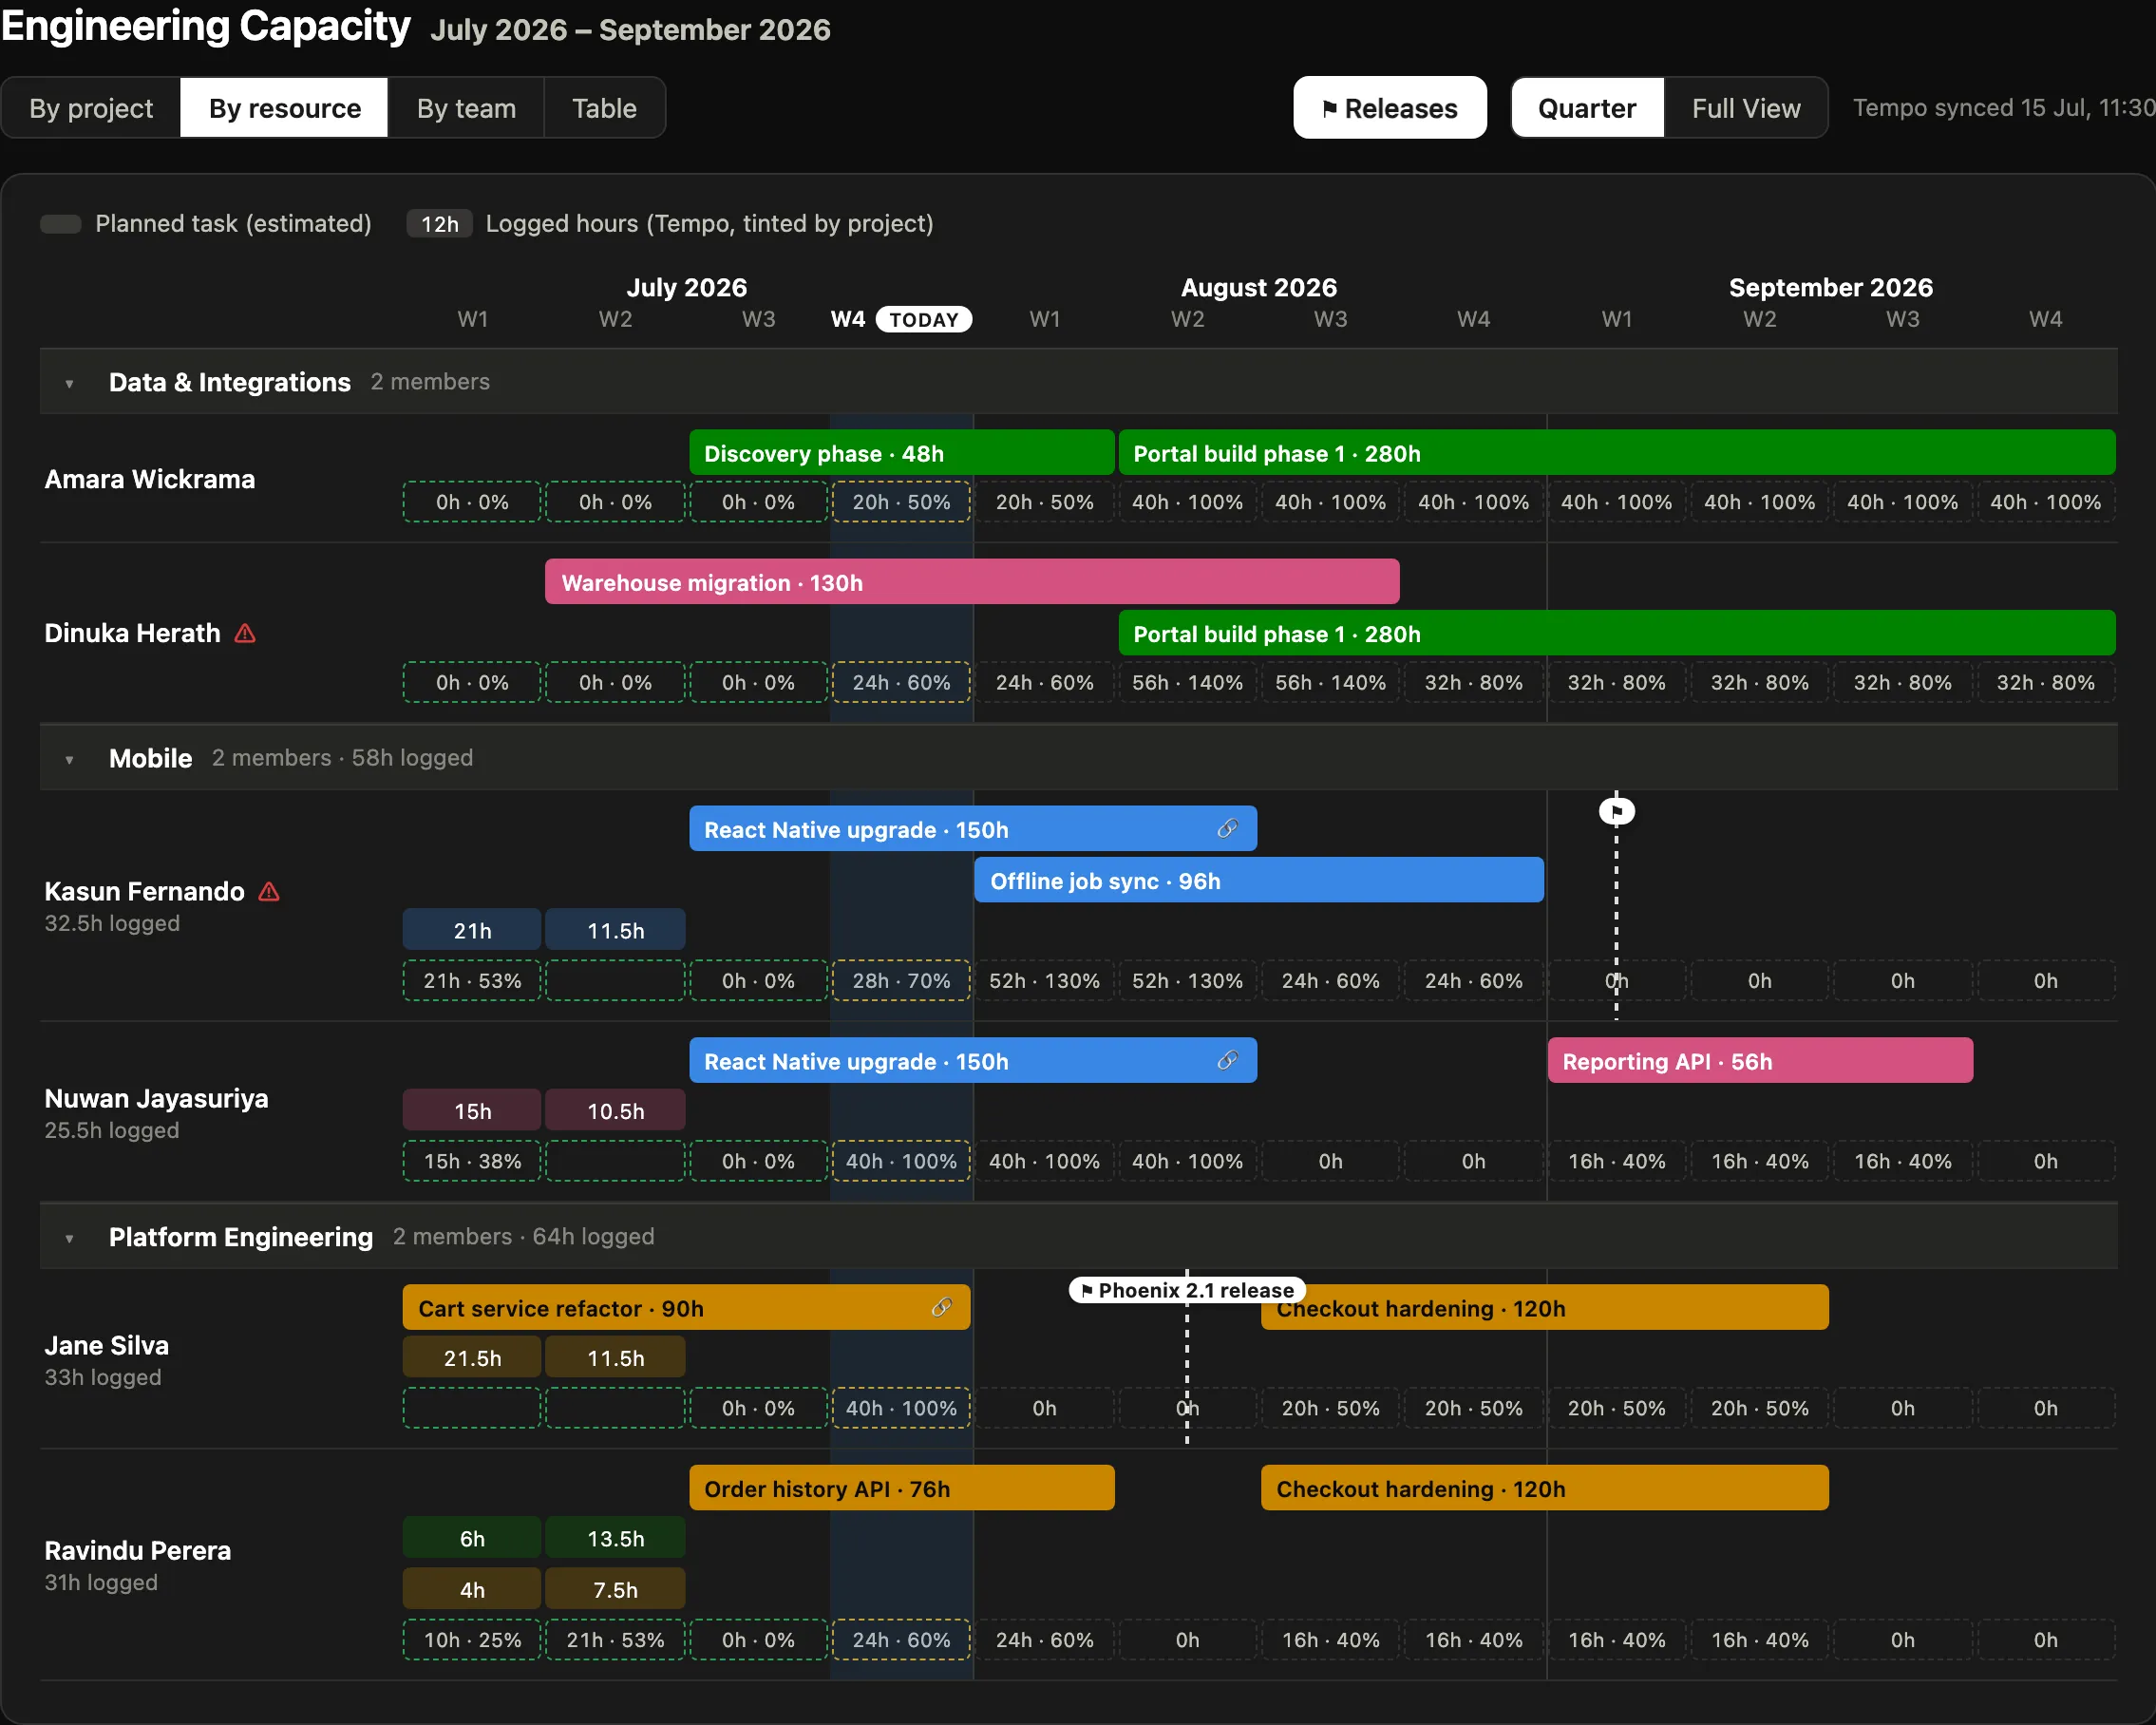The width and height of the screenshot is (2156, 1725).
Task: Click the Planned task legend swatch
Action: click(60, 224)
